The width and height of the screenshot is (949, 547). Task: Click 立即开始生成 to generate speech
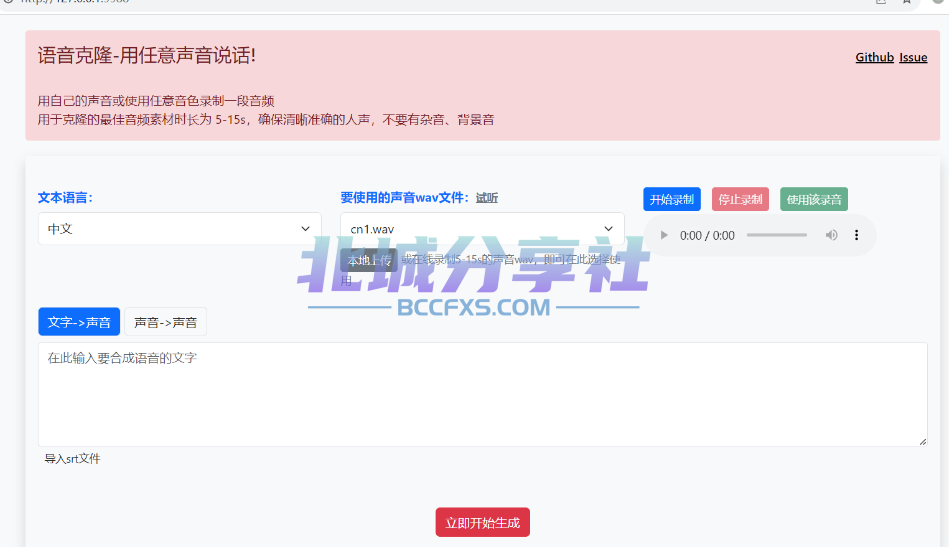click(482, 522)
